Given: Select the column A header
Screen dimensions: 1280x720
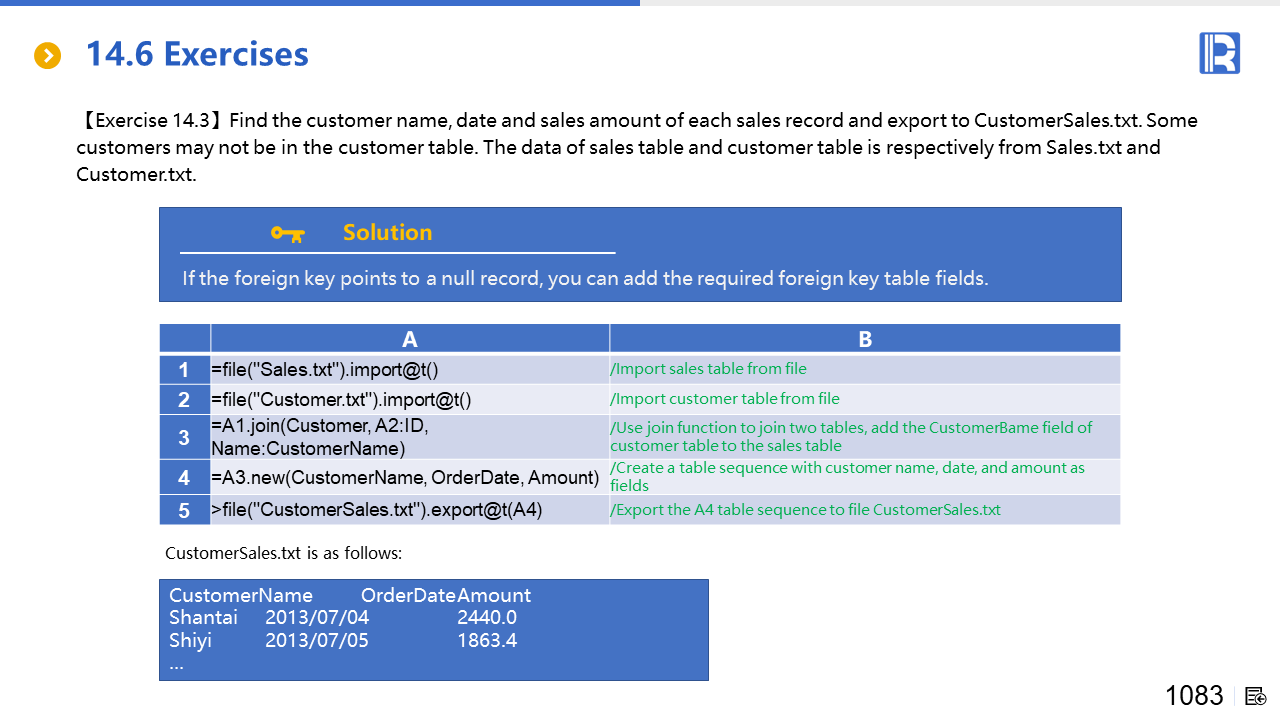Looking at the screenshot, I should coord(410,339).
